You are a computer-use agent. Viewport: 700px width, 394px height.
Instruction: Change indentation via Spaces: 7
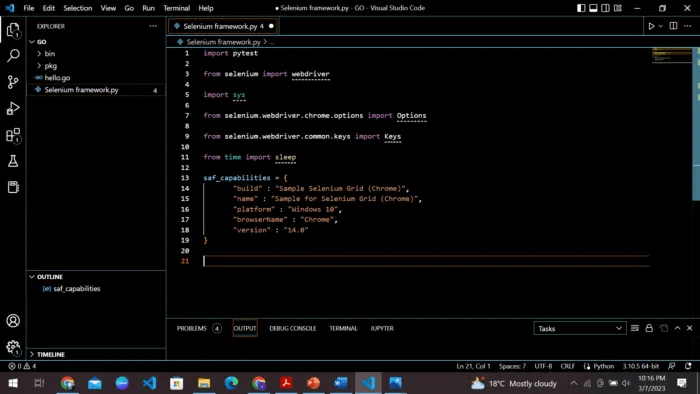[x=512, y=366]
